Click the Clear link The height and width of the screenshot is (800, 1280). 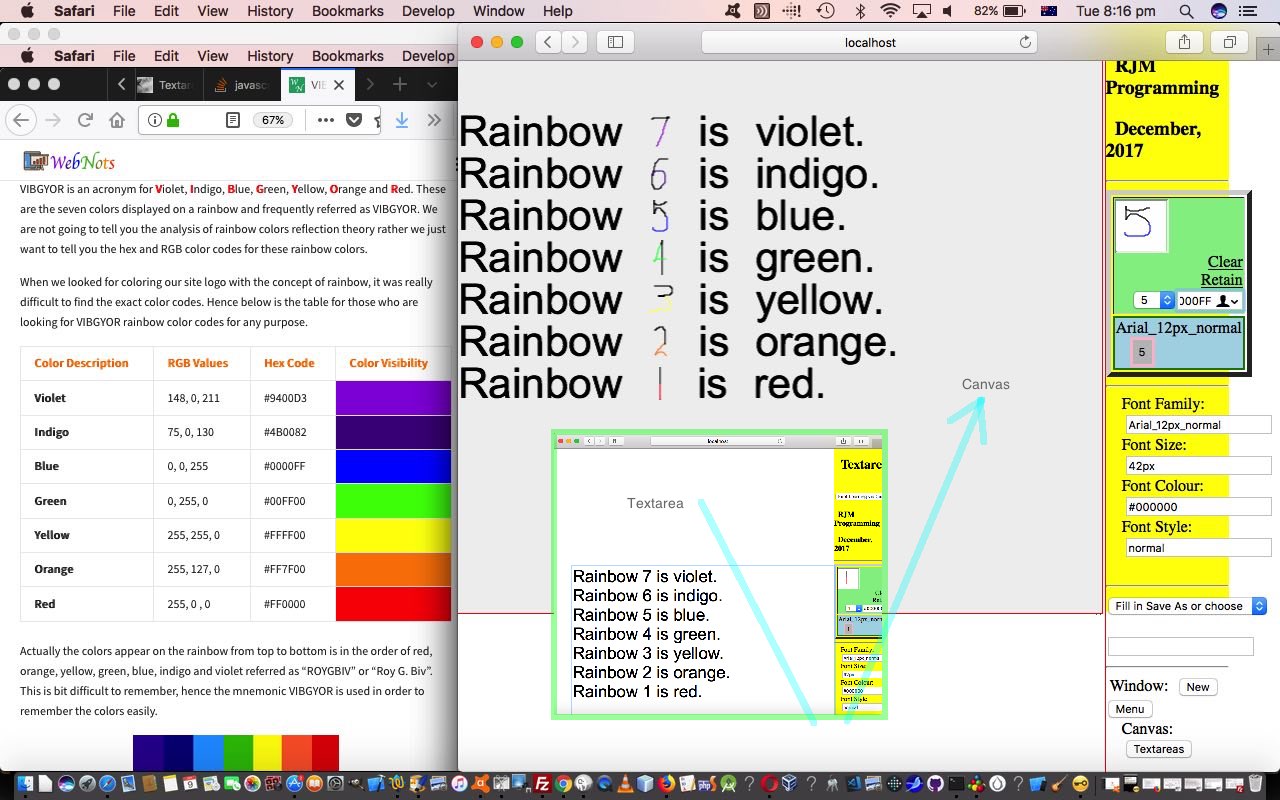(x=1224, y=262)
